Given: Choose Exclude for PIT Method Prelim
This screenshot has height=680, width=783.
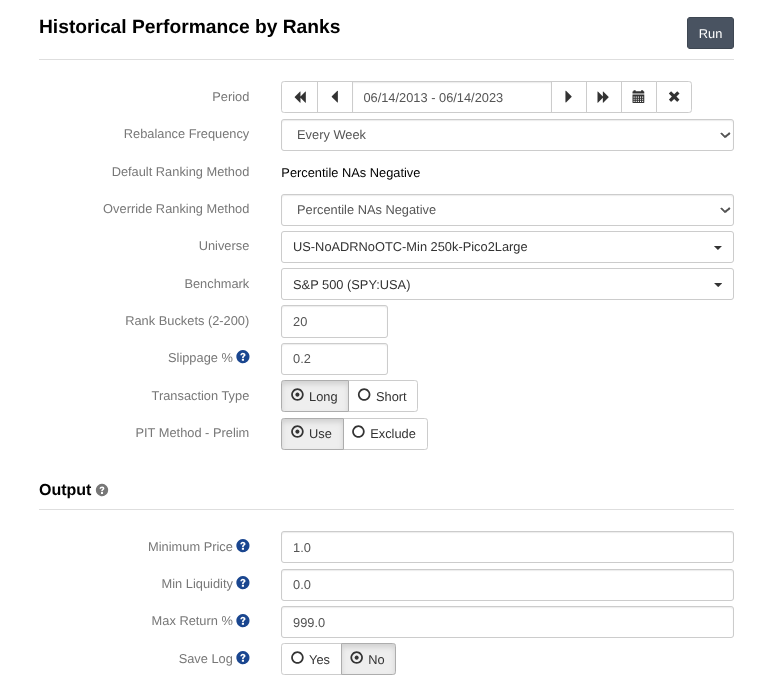Looking at the screenshot, I should click(x=385, y=433).
